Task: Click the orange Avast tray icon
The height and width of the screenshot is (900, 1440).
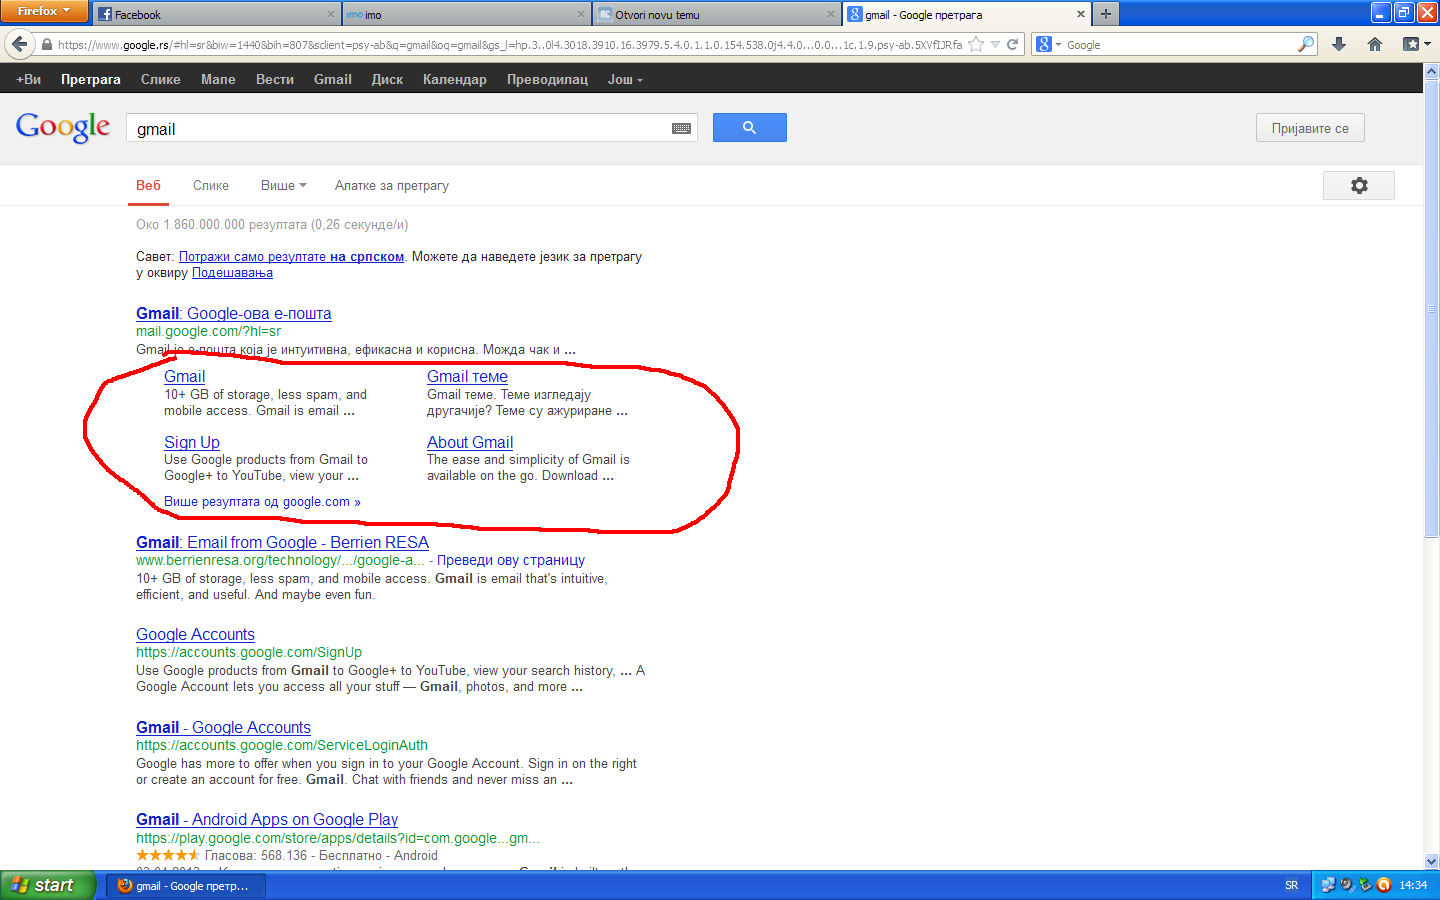Action: [1384, 885]
